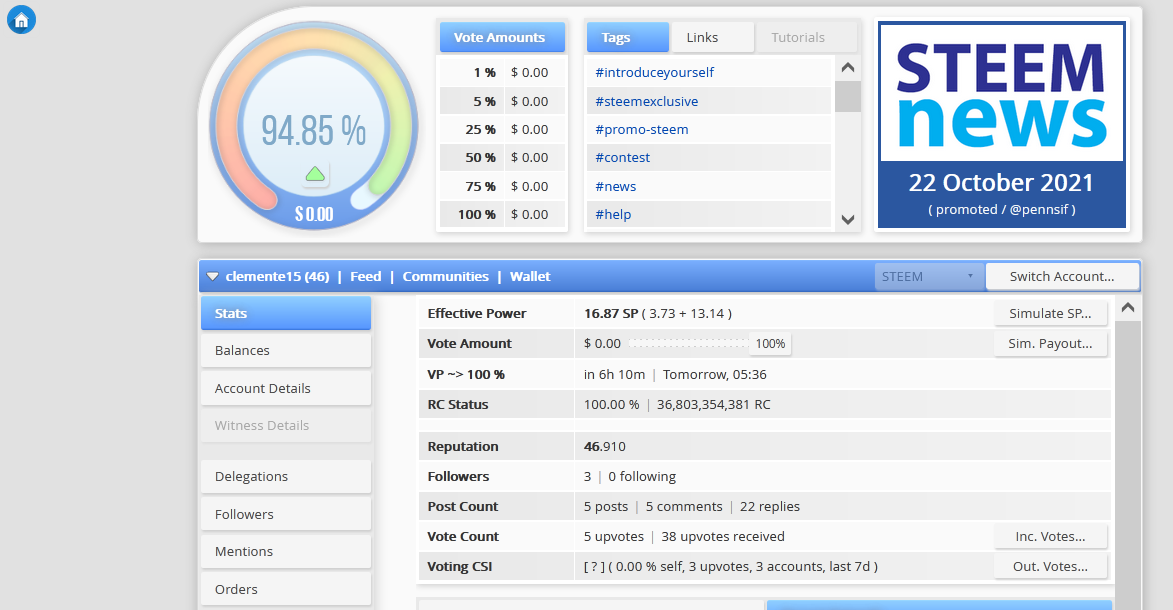Click the Reputation value 46.910
Viewport: 1173px width, 610px height.
coord(604,447)
